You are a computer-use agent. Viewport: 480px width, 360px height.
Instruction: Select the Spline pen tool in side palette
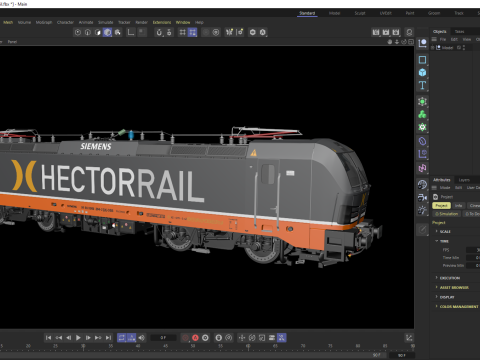(422, 60)
